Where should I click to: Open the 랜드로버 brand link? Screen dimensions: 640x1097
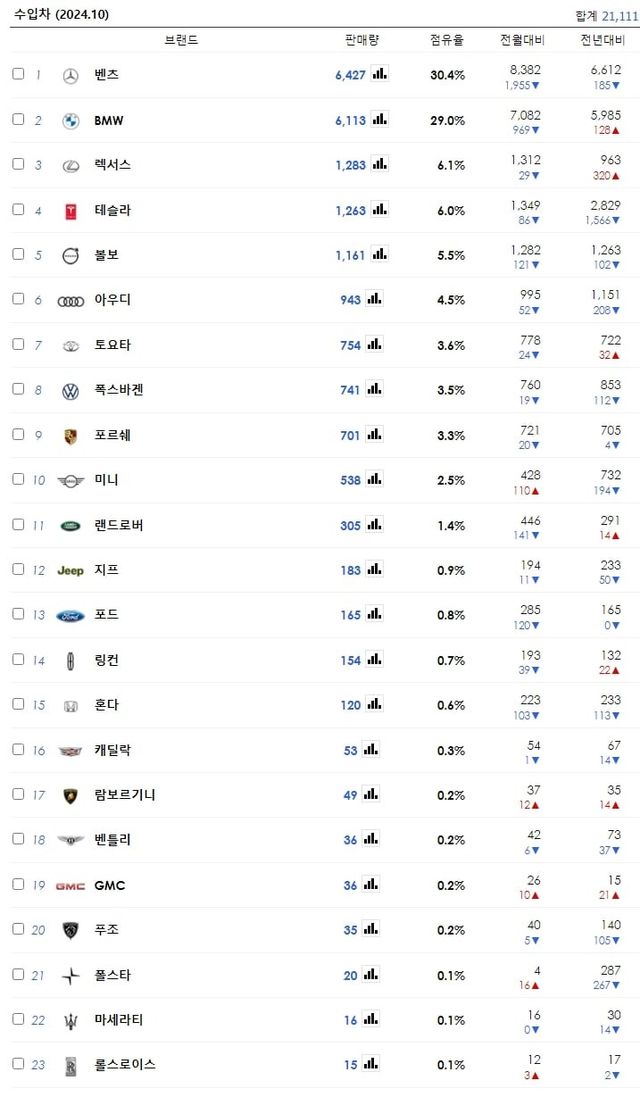pos(118,525)
